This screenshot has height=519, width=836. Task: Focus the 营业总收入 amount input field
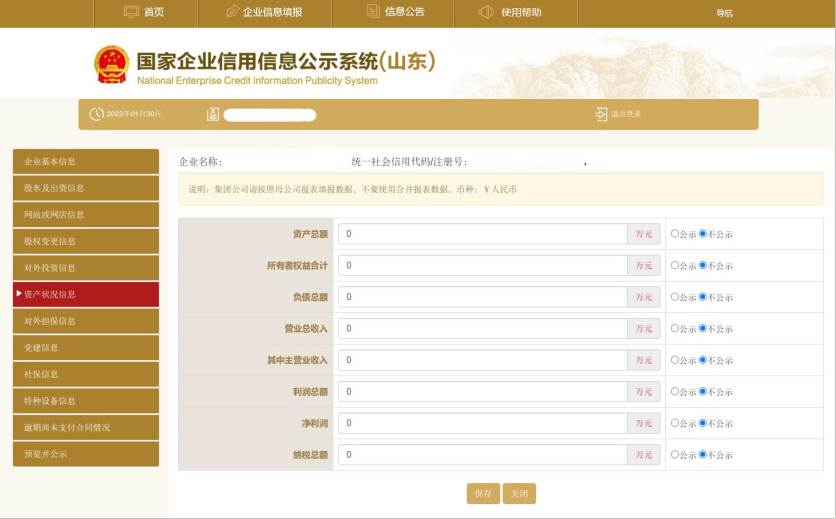coord(482,328)
